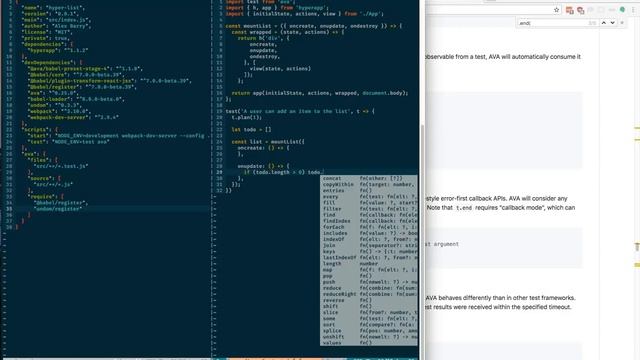The height and width of the screenshot is (360, 640).
Task: Pick 'splice' in the suggestion list
Action: [x=369, y=331]
